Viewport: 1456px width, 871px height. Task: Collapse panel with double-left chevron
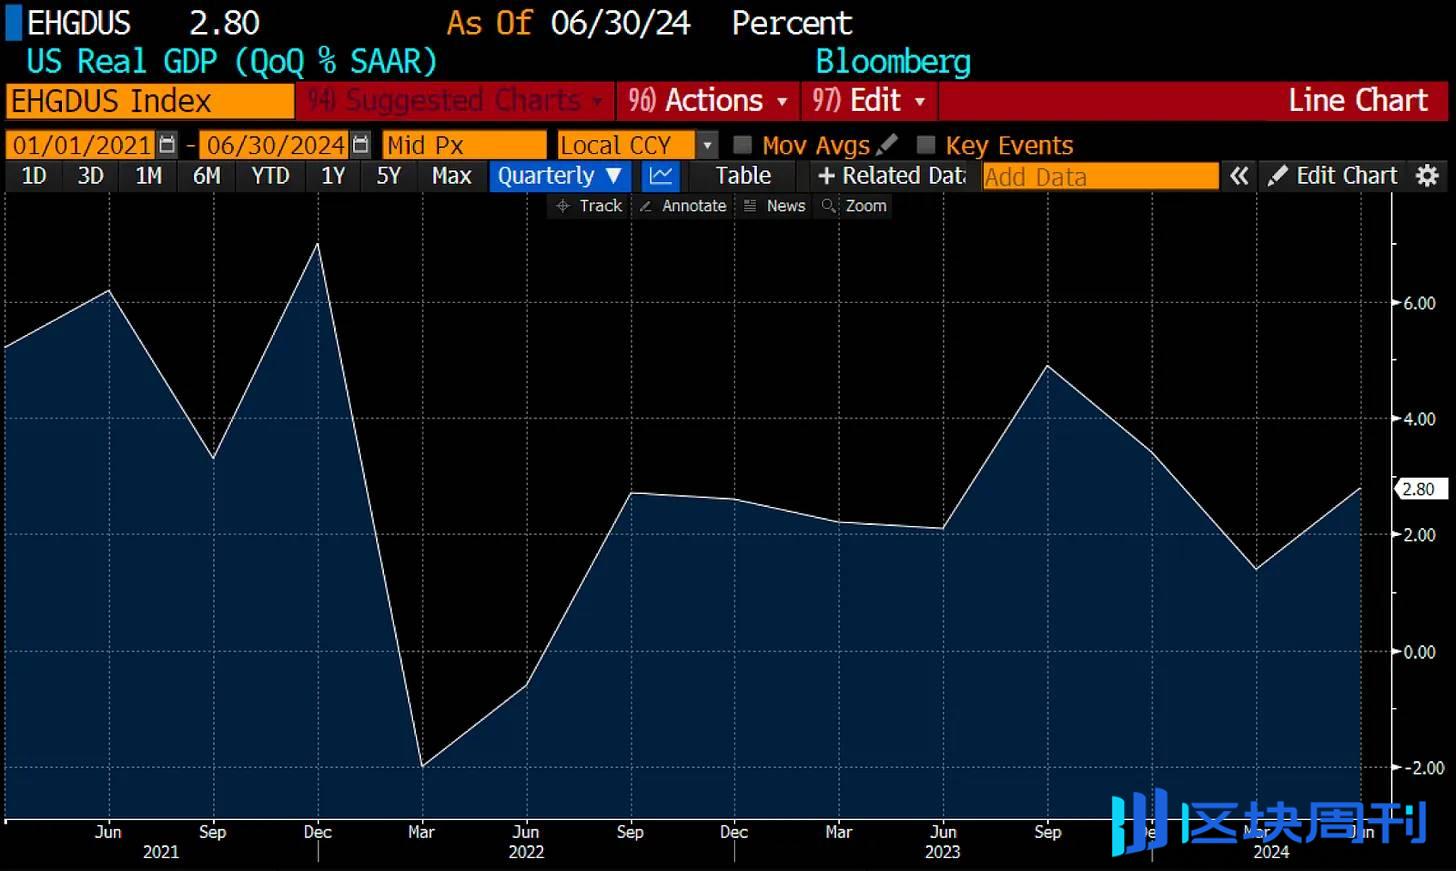[x=1239, y=176]
